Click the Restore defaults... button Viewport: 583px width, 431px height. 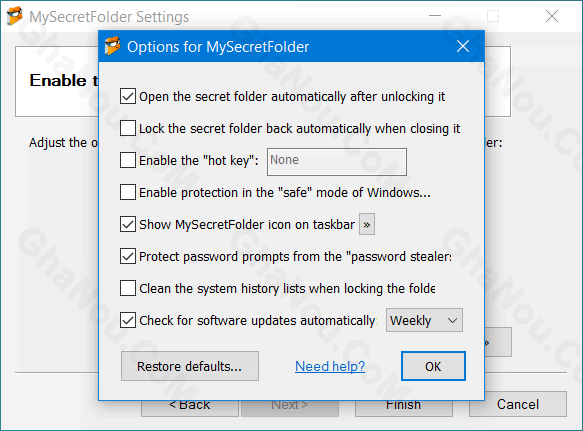click(x=190, y=366)
